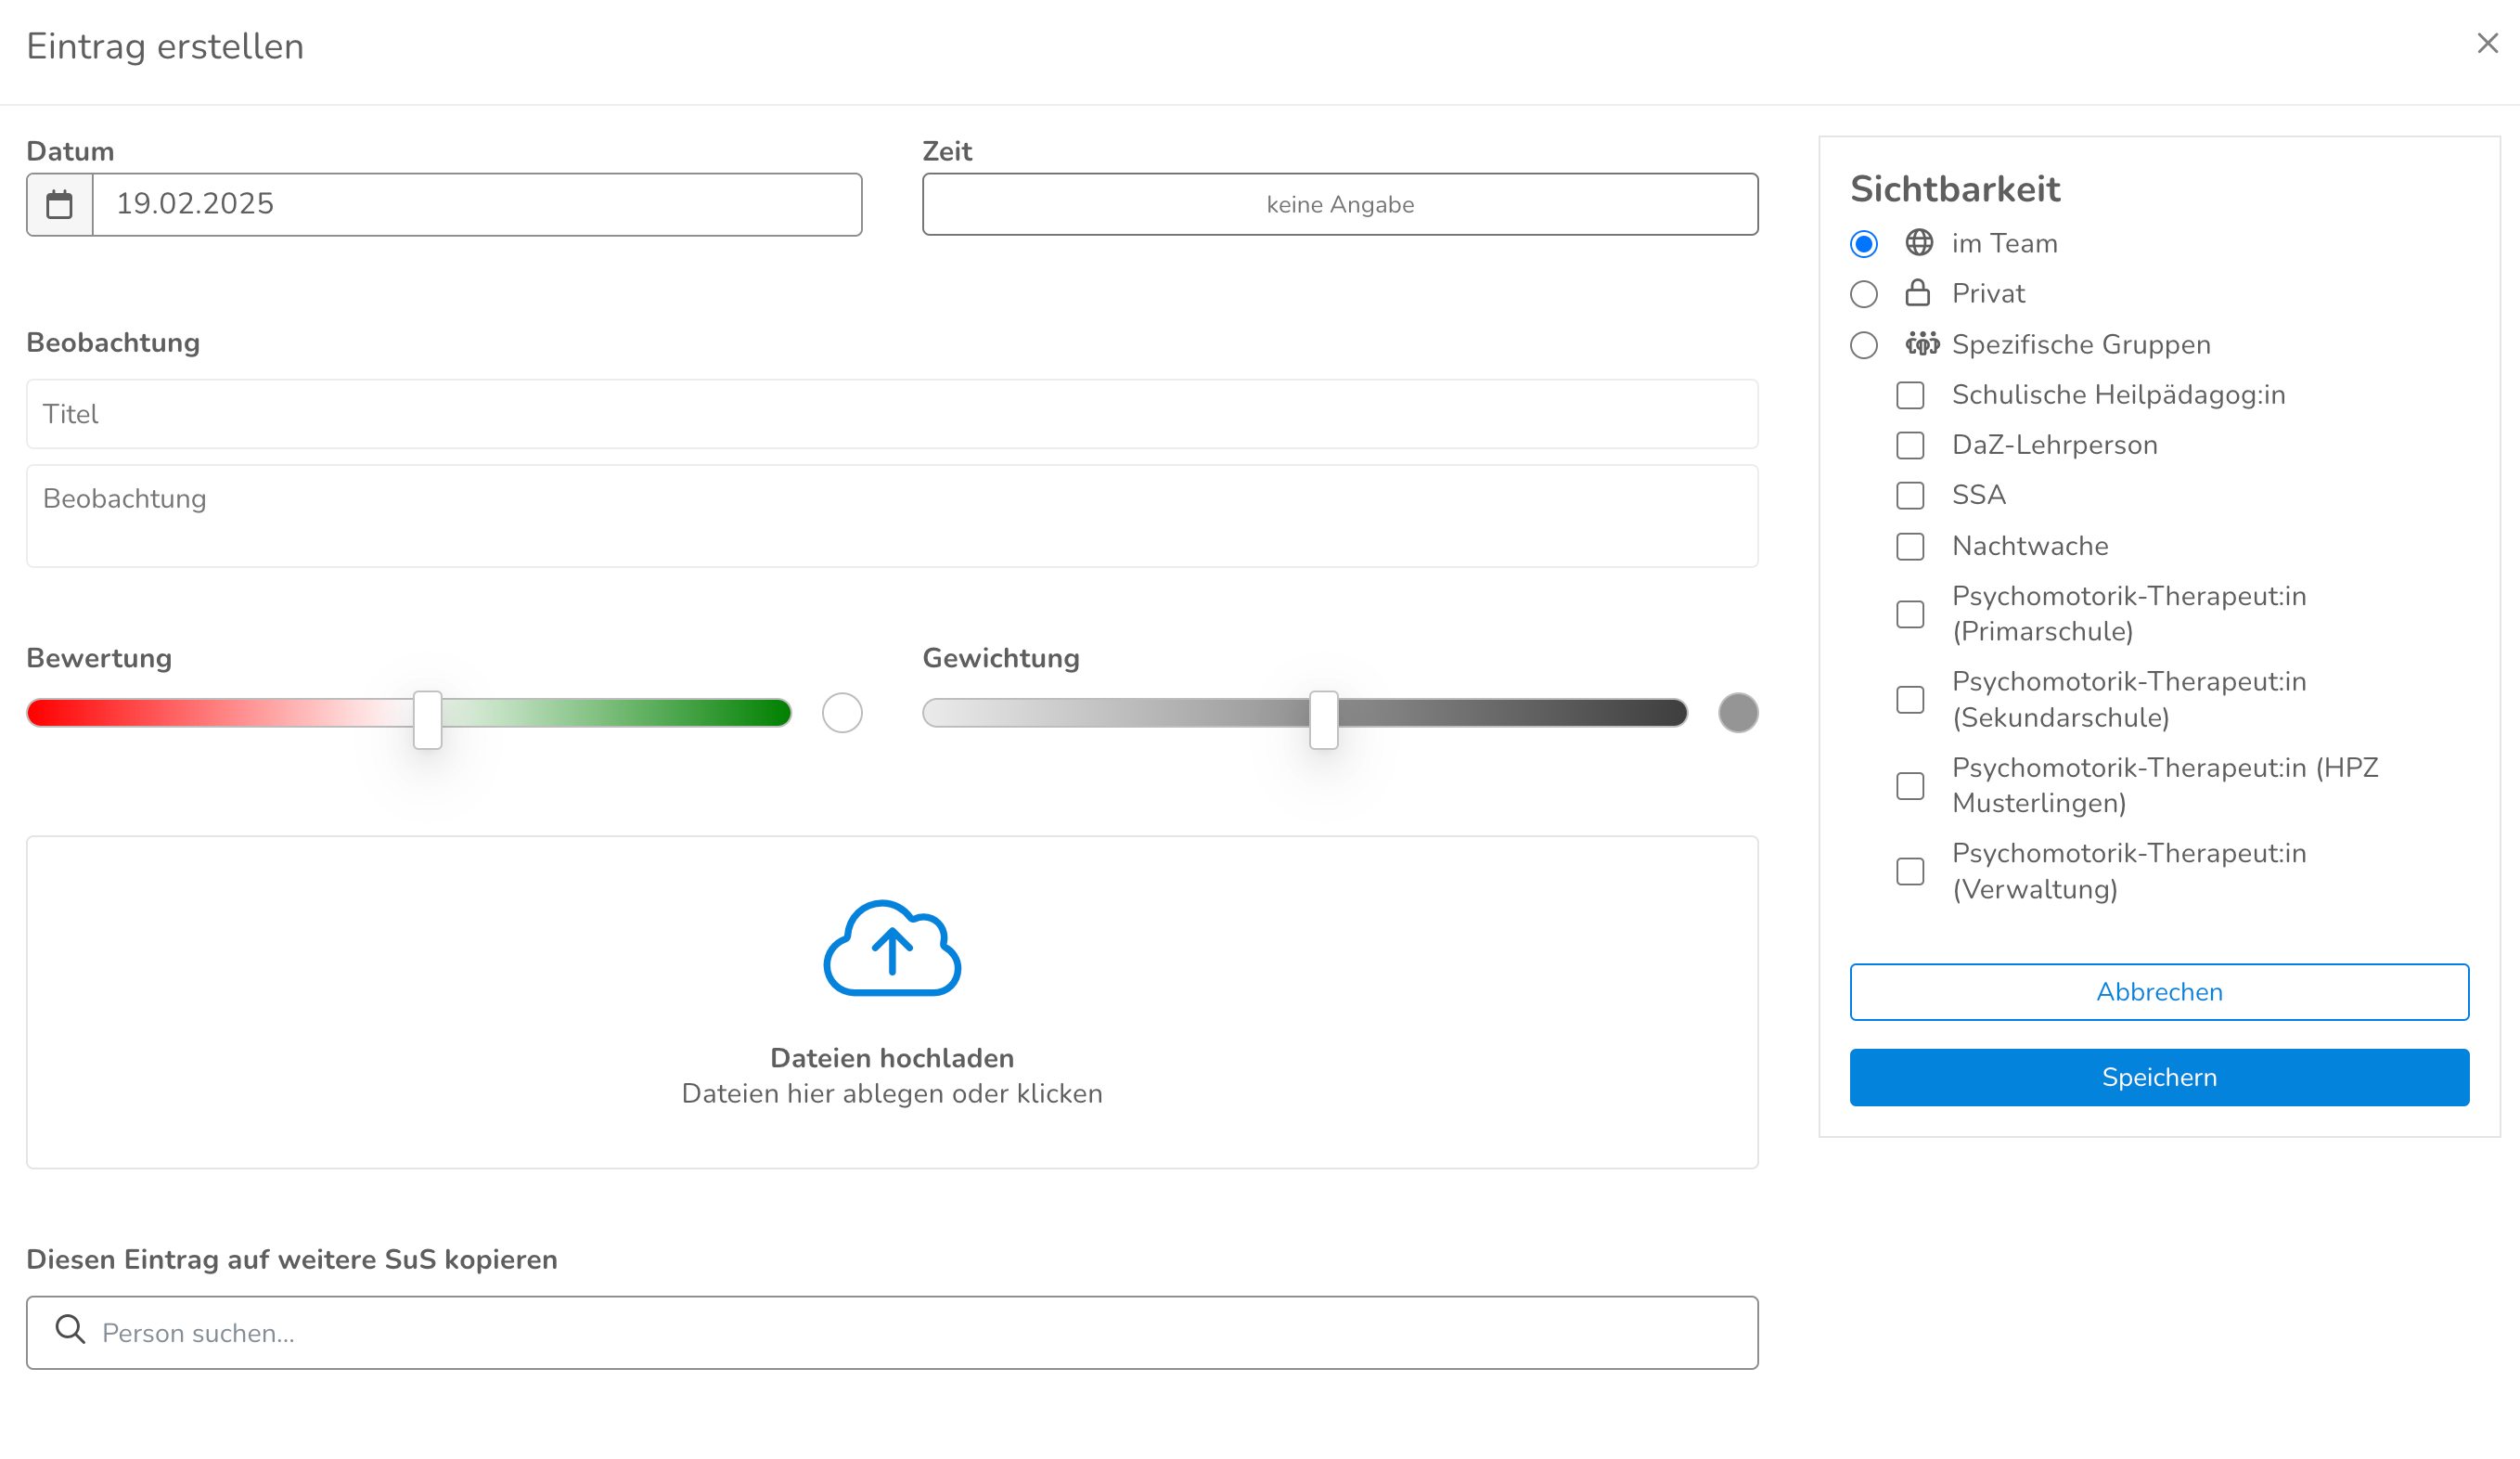Enable the DaZ-Lehrperson checkbox
The image size is (2520, 1459).
pyautogui.click(x=1910, y=445)
